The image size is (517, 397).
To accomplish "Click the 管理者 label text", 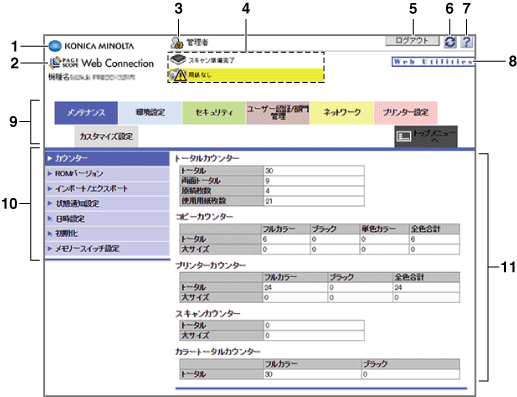I will pyautogui.click(x=197, y=42).
